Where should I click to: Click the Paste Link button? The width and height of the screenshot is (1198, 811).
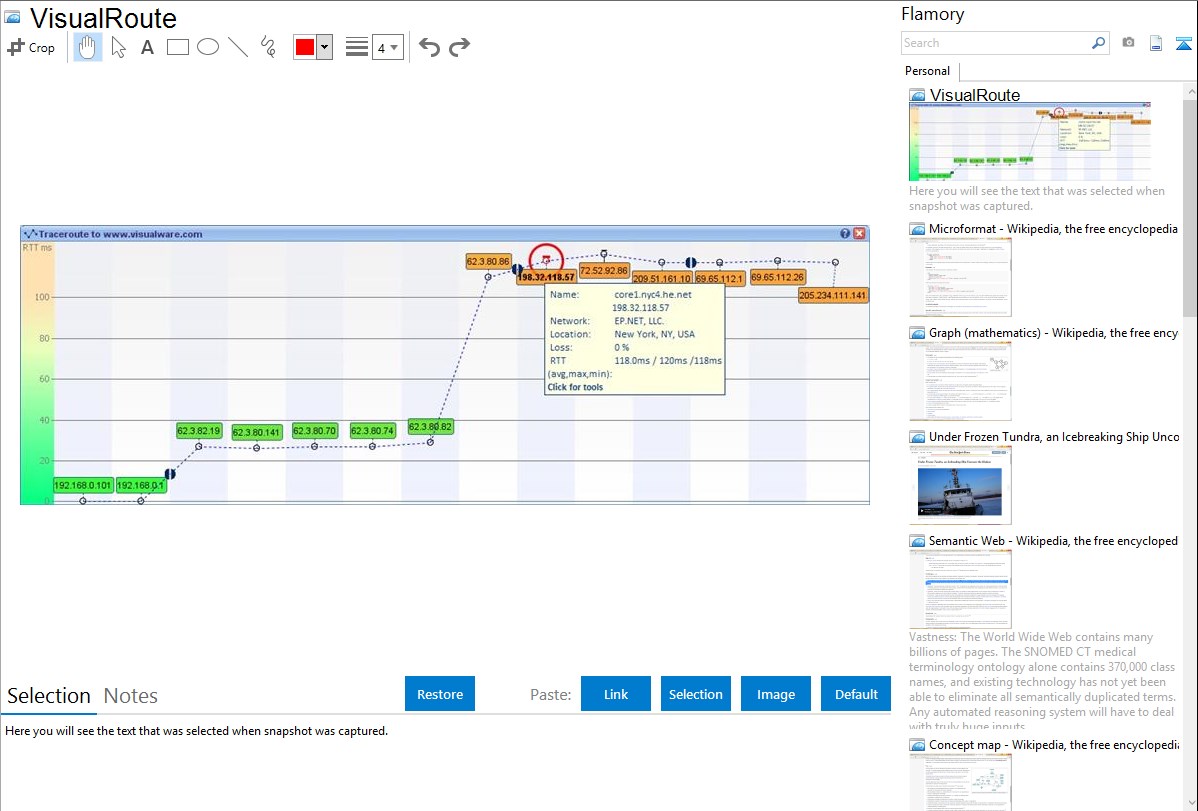pos(616,694)
